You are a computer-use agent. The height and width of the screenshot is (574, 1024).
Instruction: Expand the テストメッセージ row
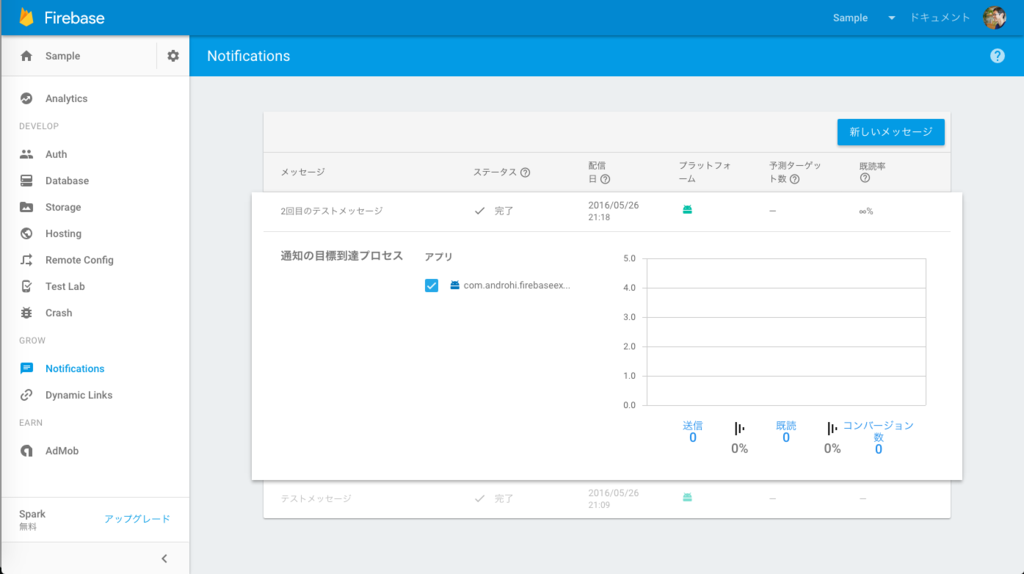pos(607,499)
